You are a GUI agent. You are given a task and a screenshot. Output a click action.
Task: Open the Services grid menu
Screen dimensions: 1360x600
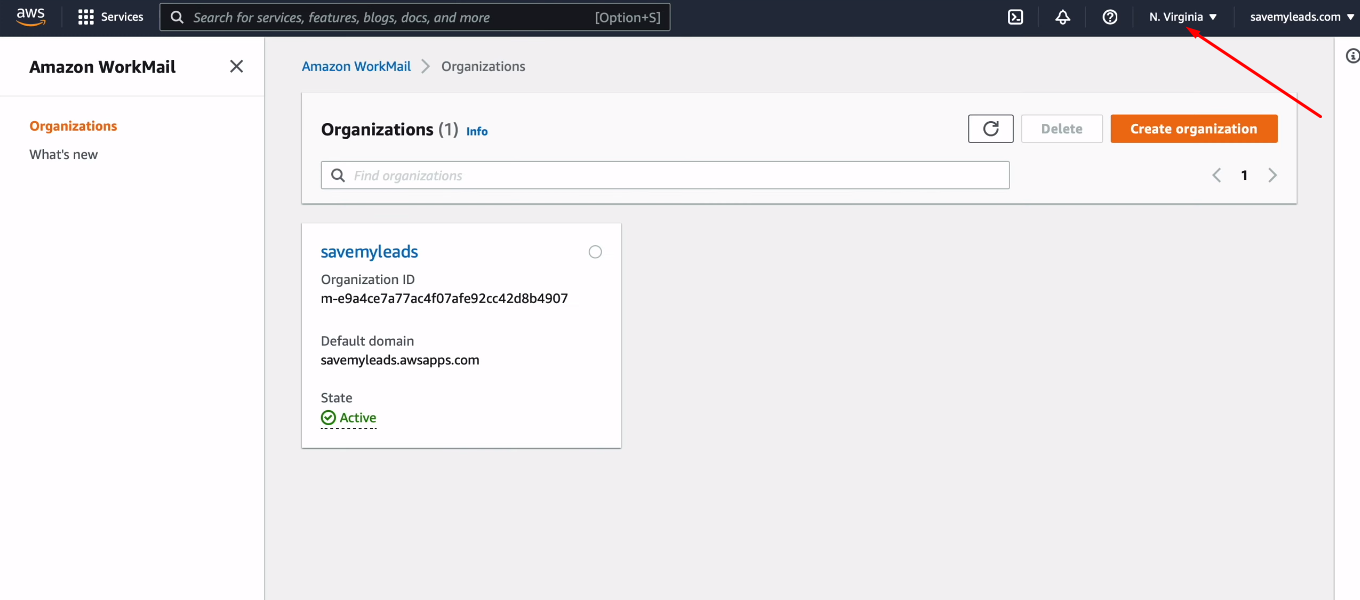[x=111, y=17]
